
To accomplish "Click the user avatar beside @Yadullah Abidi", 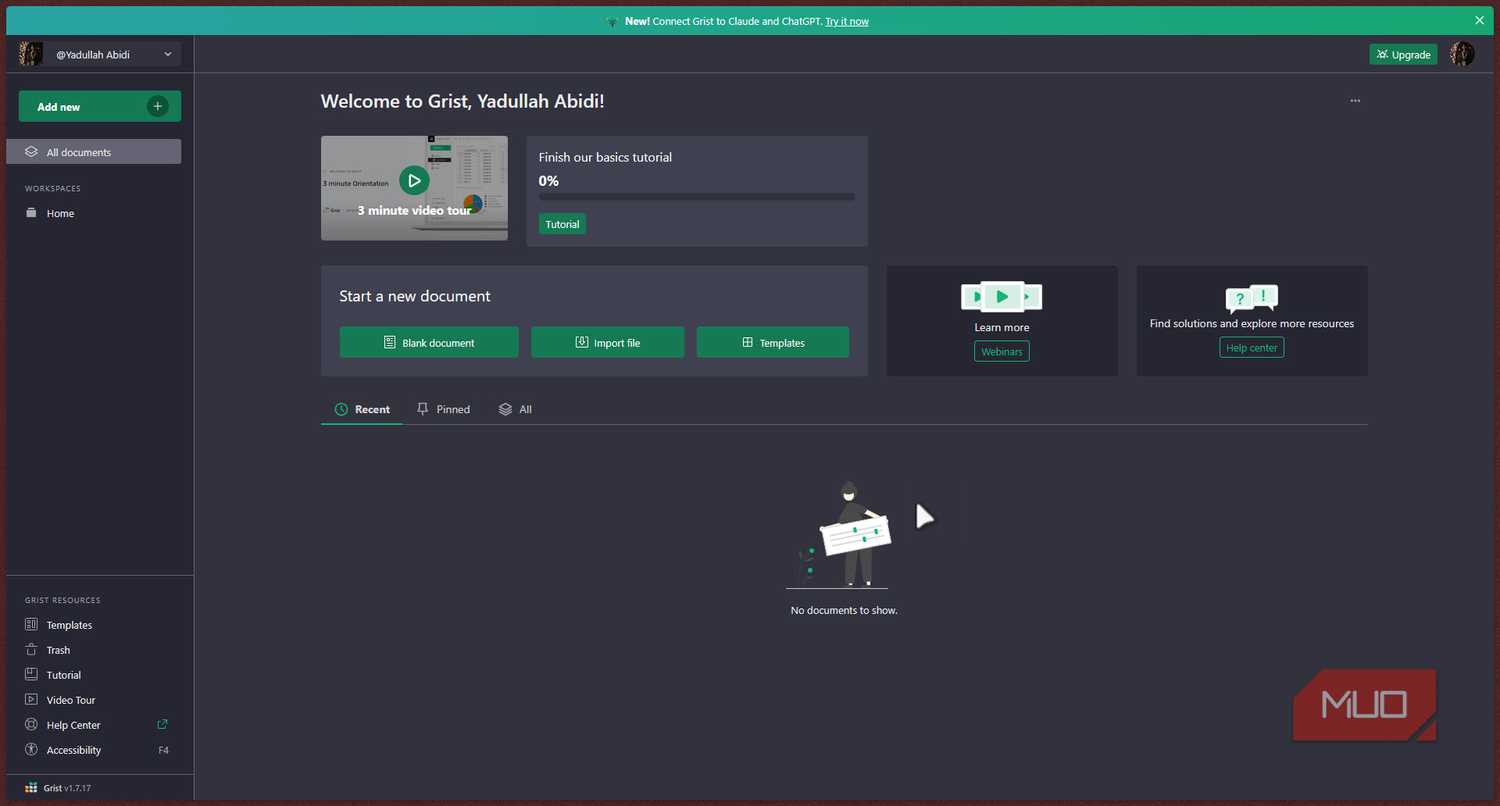I will pyautogui.click(x=30, y=54).
